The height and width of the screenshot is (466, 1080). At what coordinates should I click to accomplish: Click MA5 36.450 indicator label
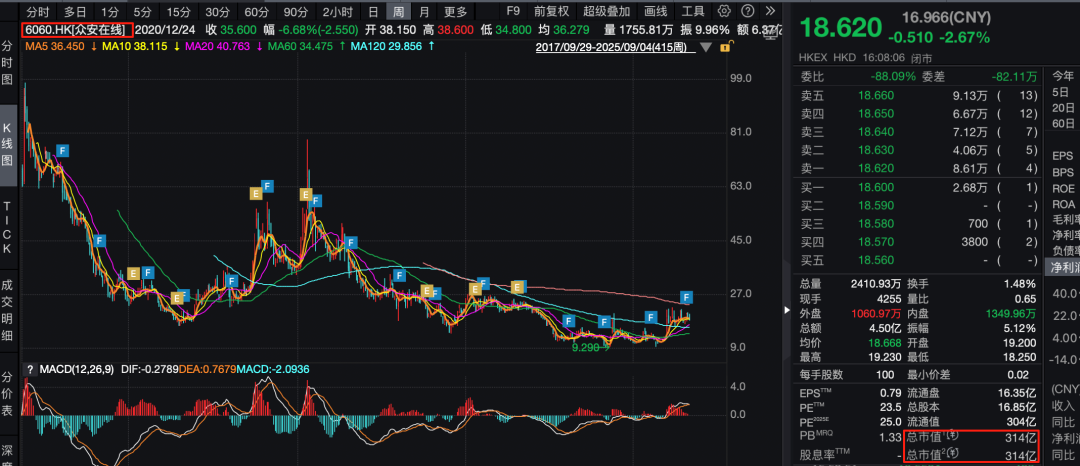click(x=54, y=46)
